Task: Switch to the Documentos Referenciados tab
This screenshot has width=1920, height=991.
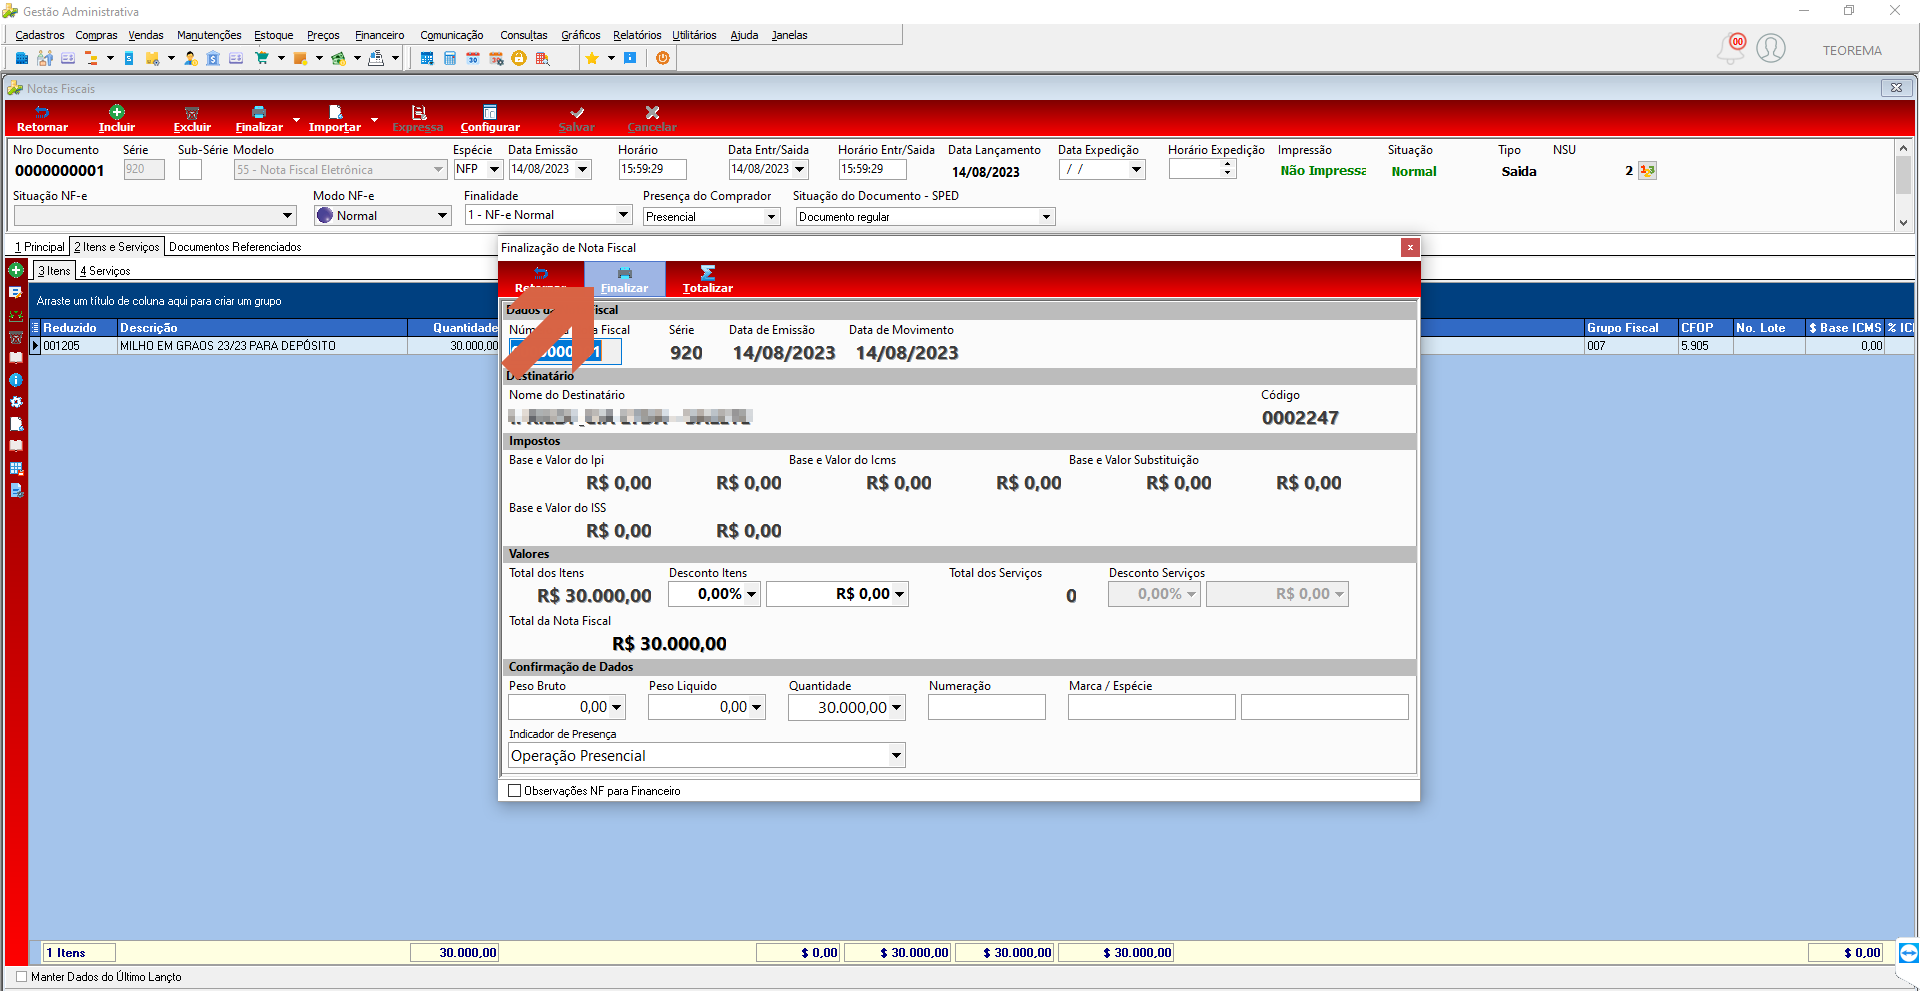Action: [235, 247]
